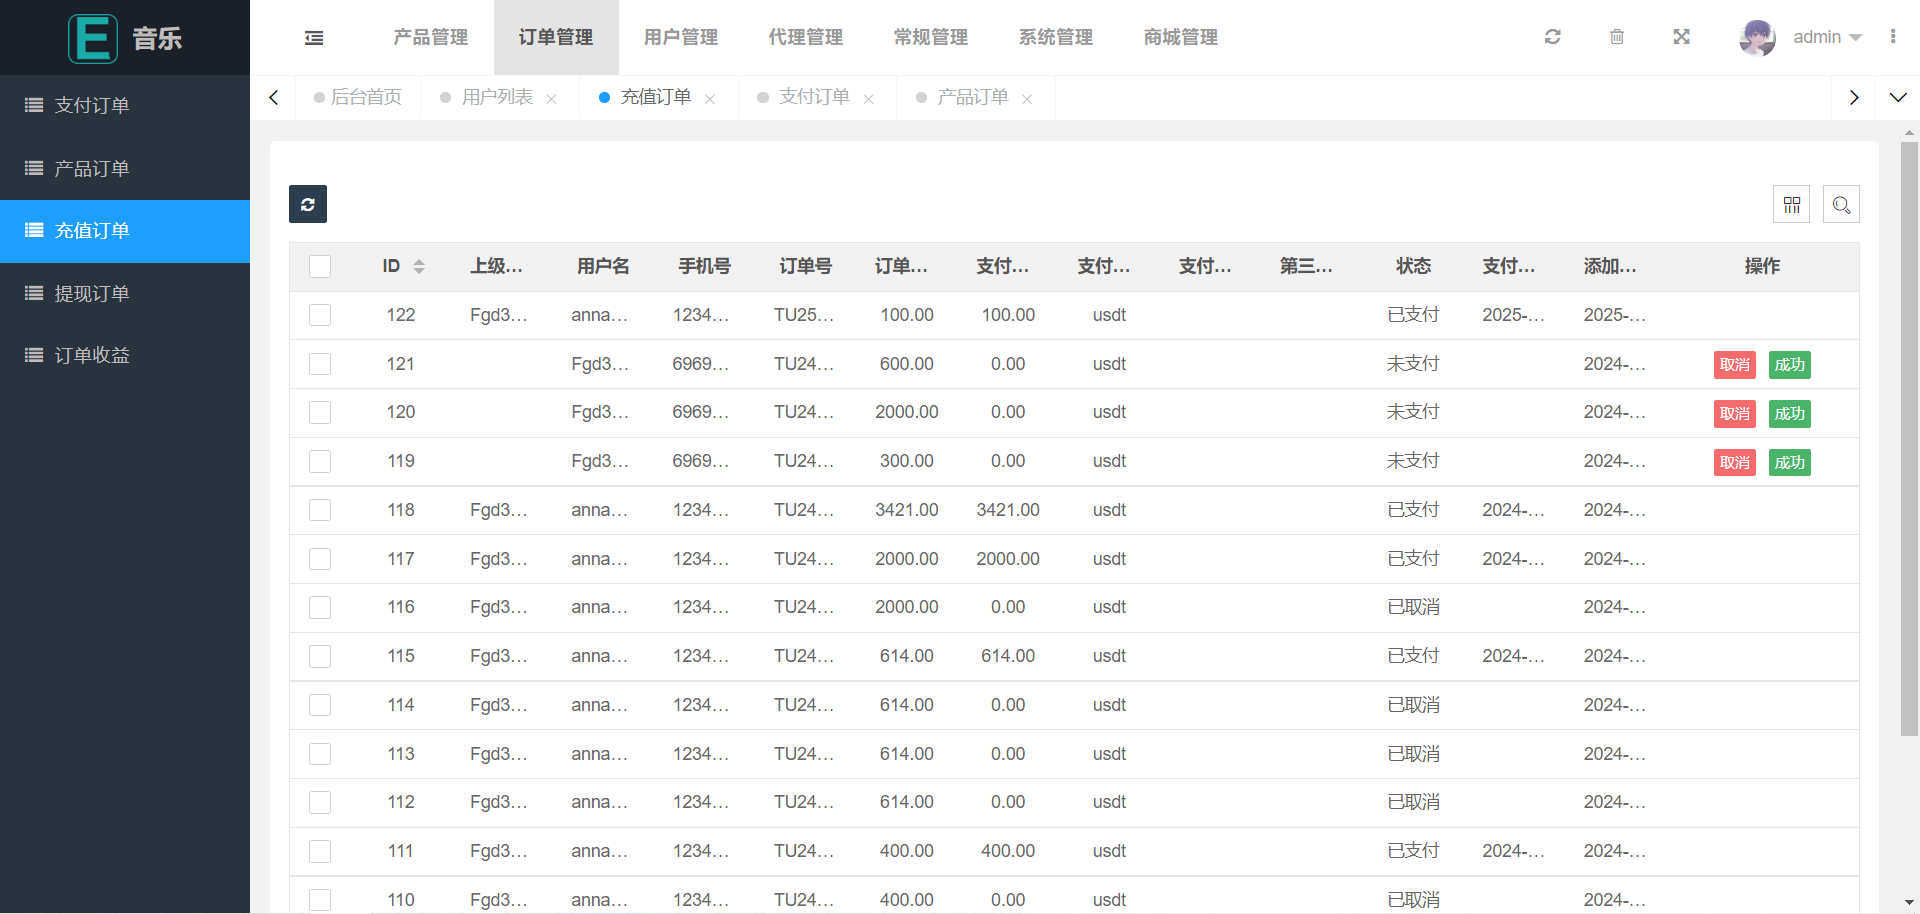Open the column filter grid icon

tap(1791, 205)
